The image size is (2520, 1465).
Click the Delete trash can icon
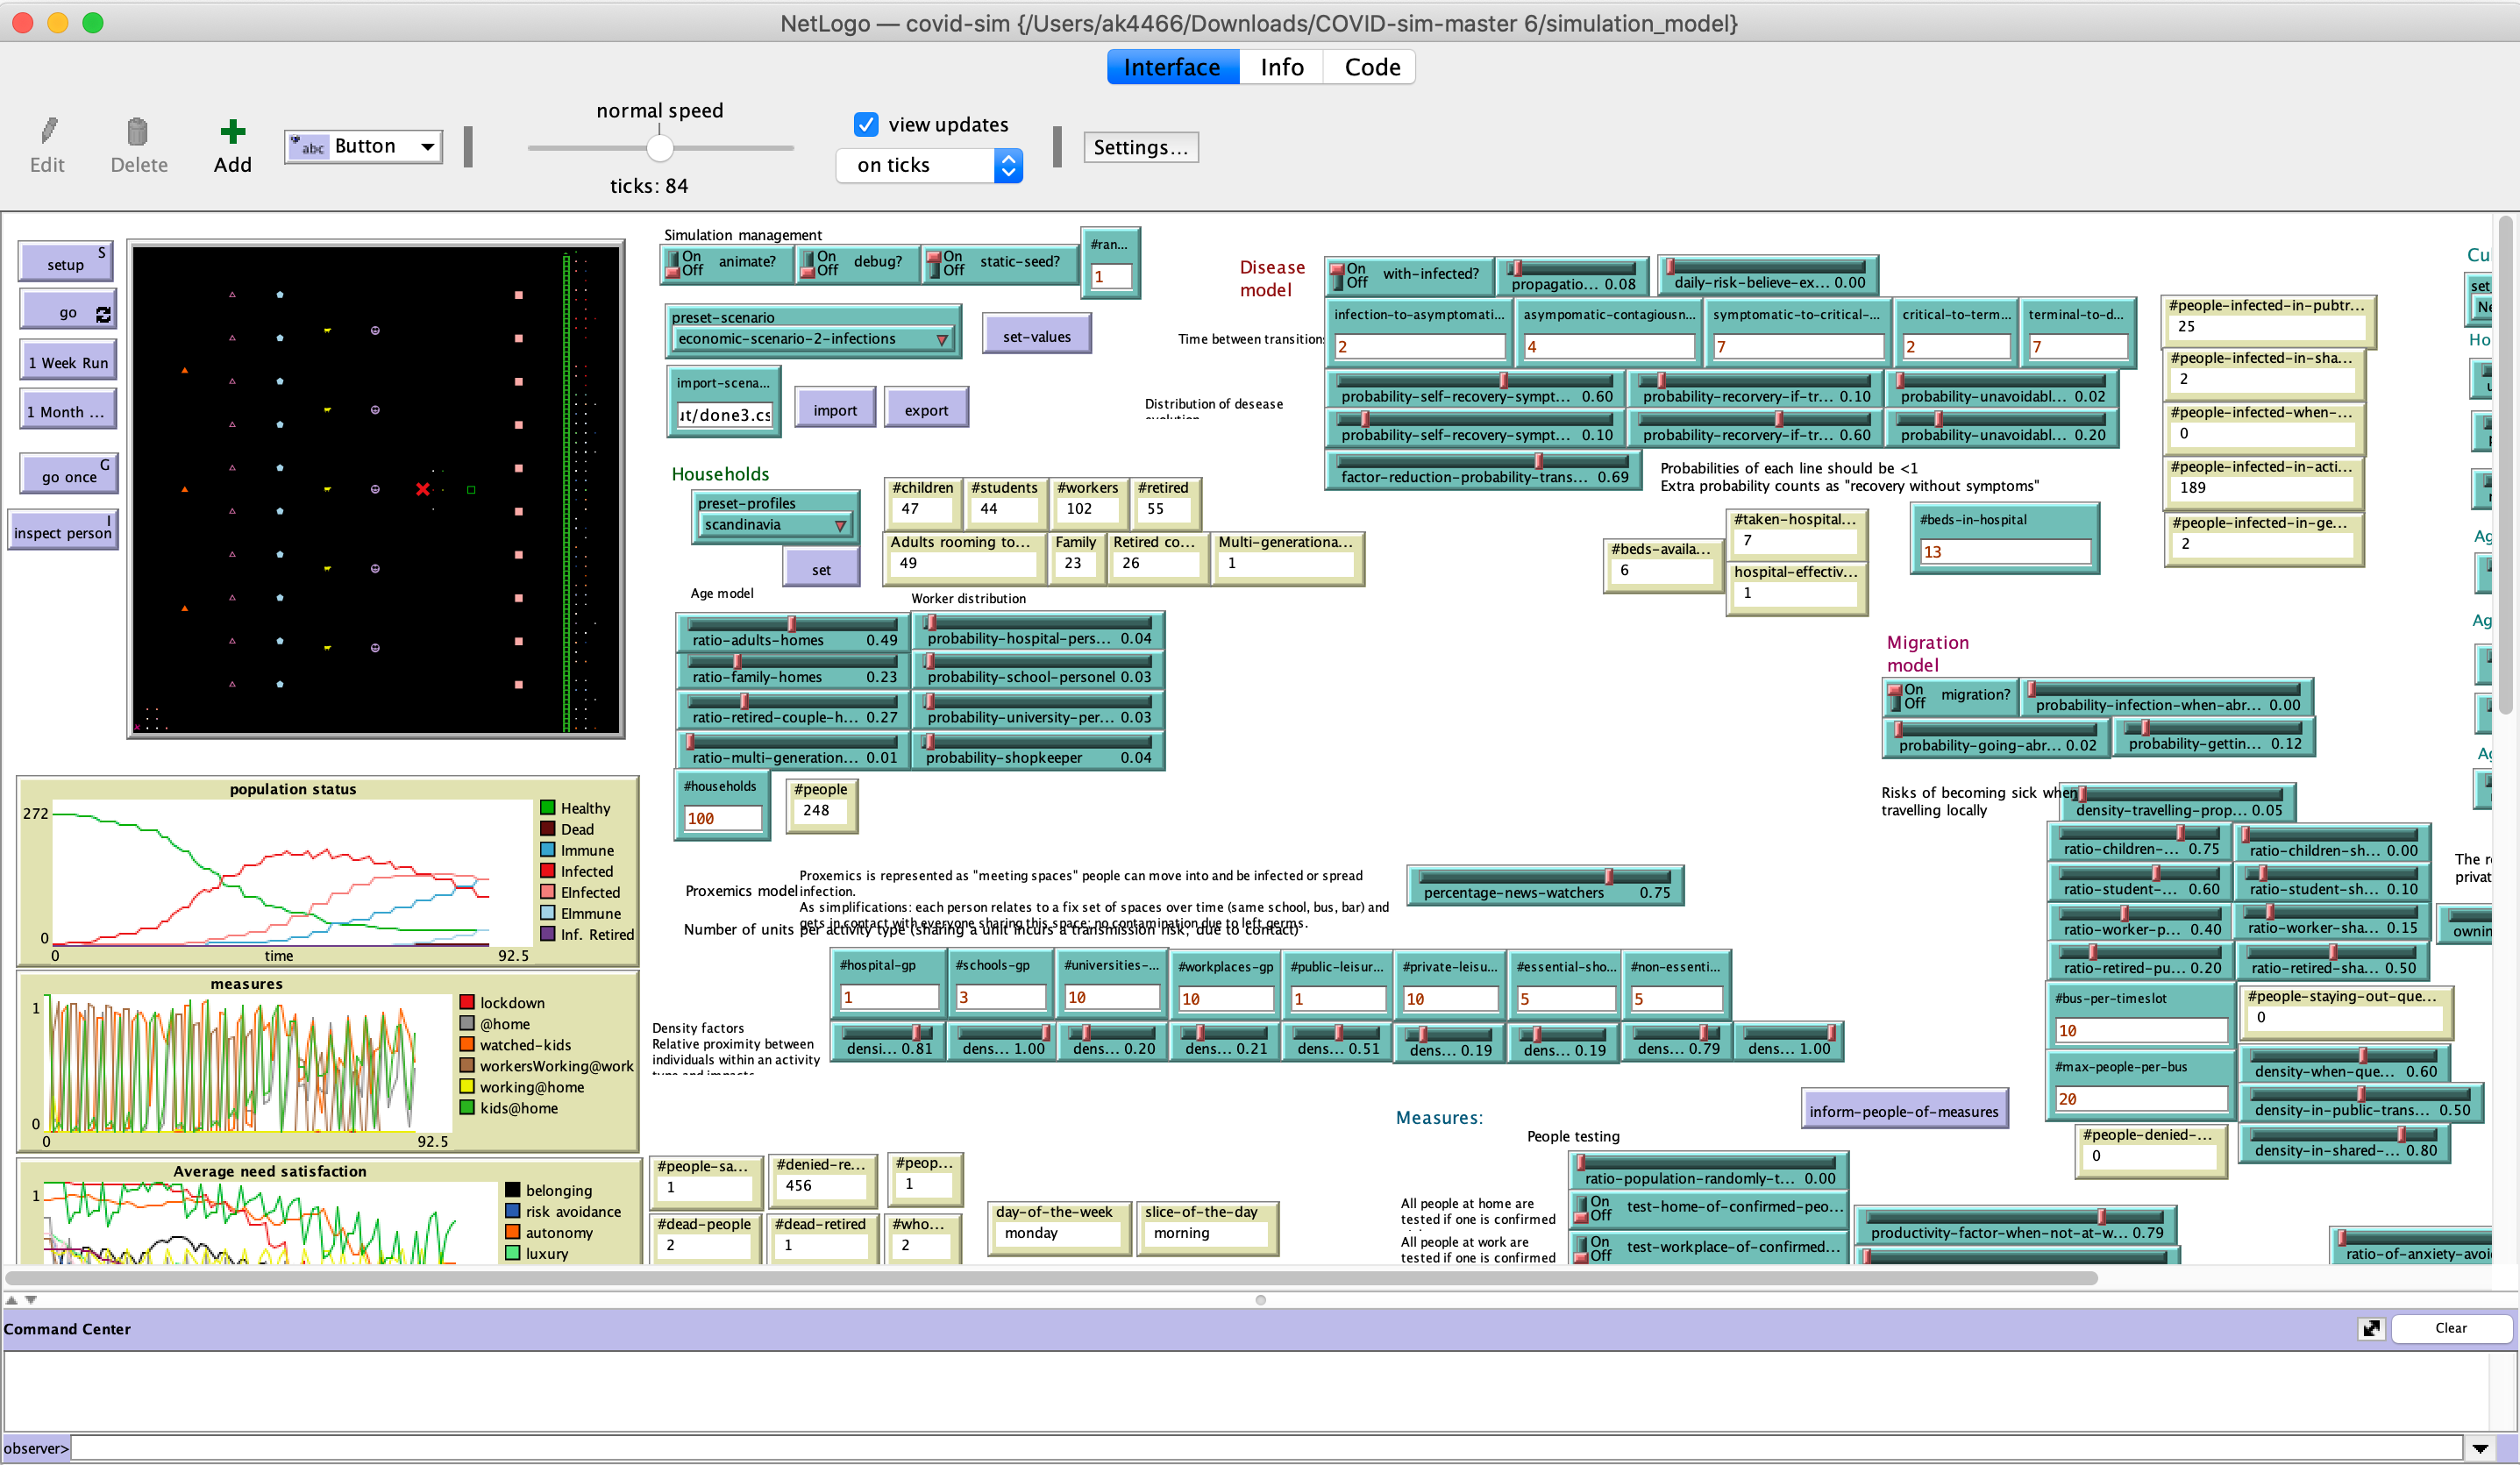click(138, 131)
